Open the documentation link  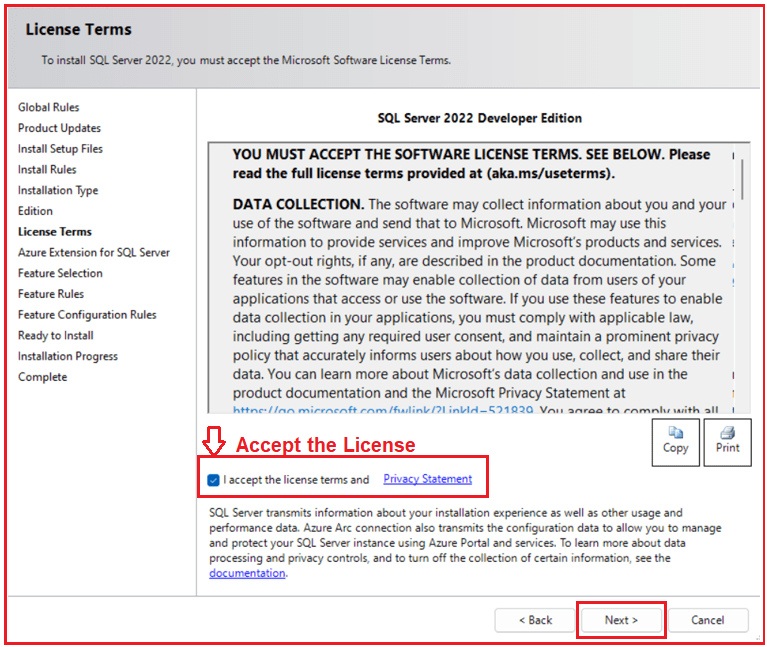coord(247,573)
